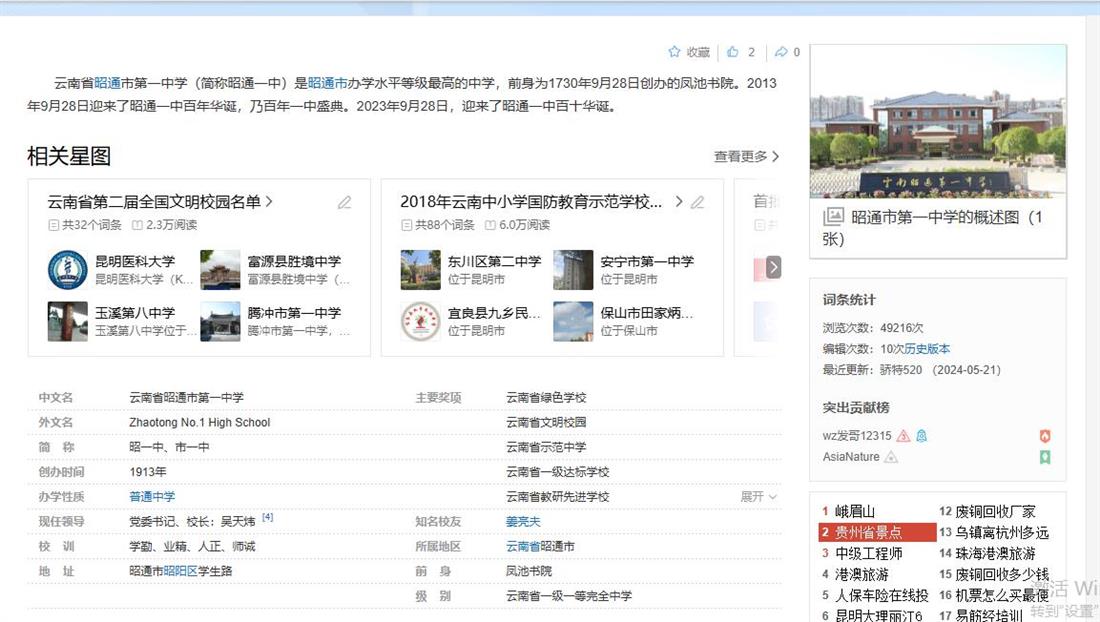Click the green medal icon in the AsiaNature row
Screen dimensions: 1100x622
[1045, 457]
